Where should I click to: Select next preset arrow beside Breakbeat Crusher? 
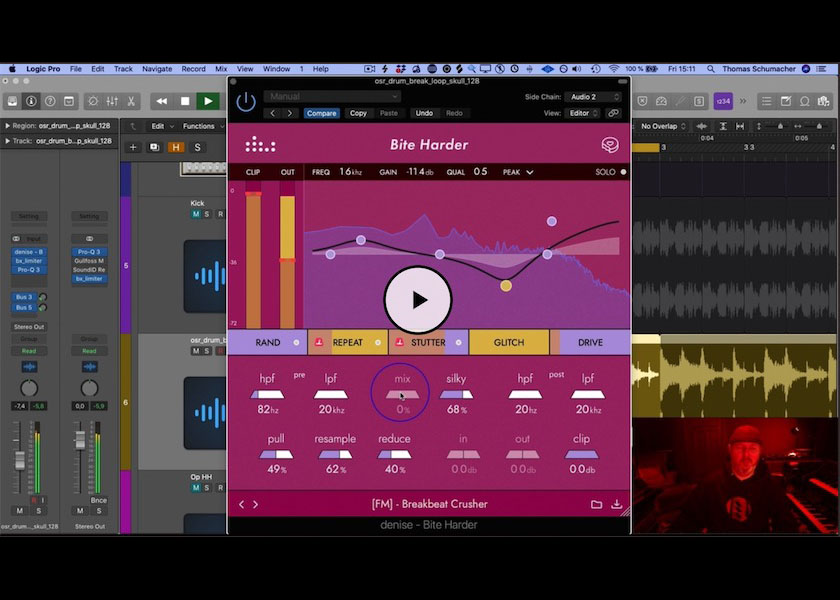[256, 504]
